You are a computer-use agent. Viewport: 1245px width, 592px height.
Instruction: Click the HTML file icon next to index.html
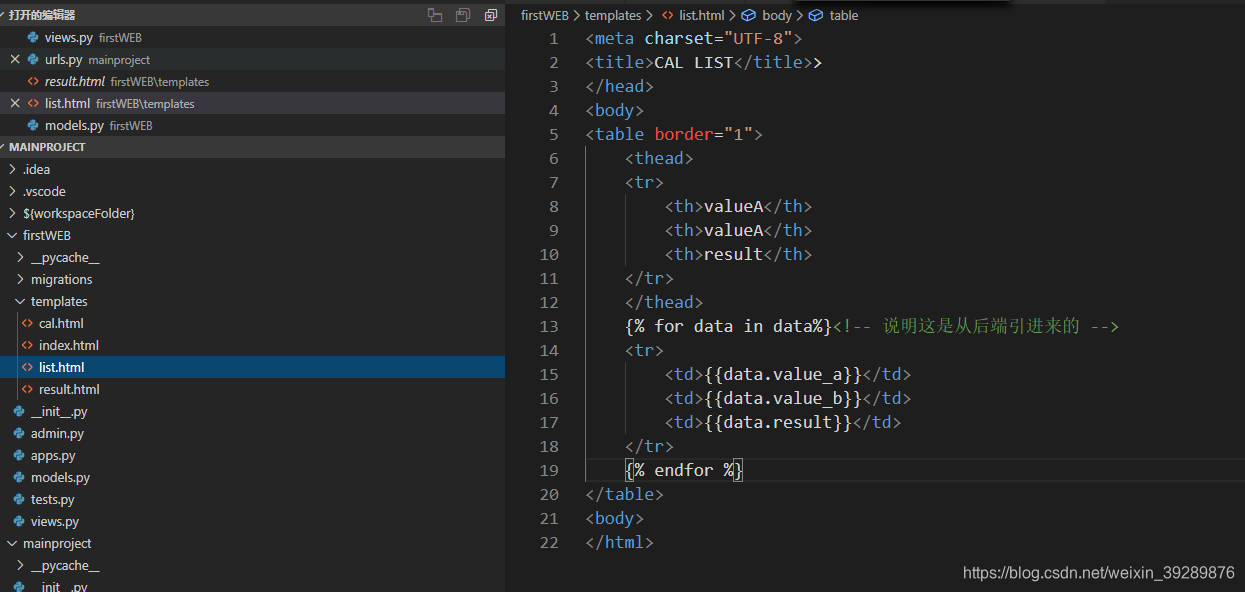(27, 345)
